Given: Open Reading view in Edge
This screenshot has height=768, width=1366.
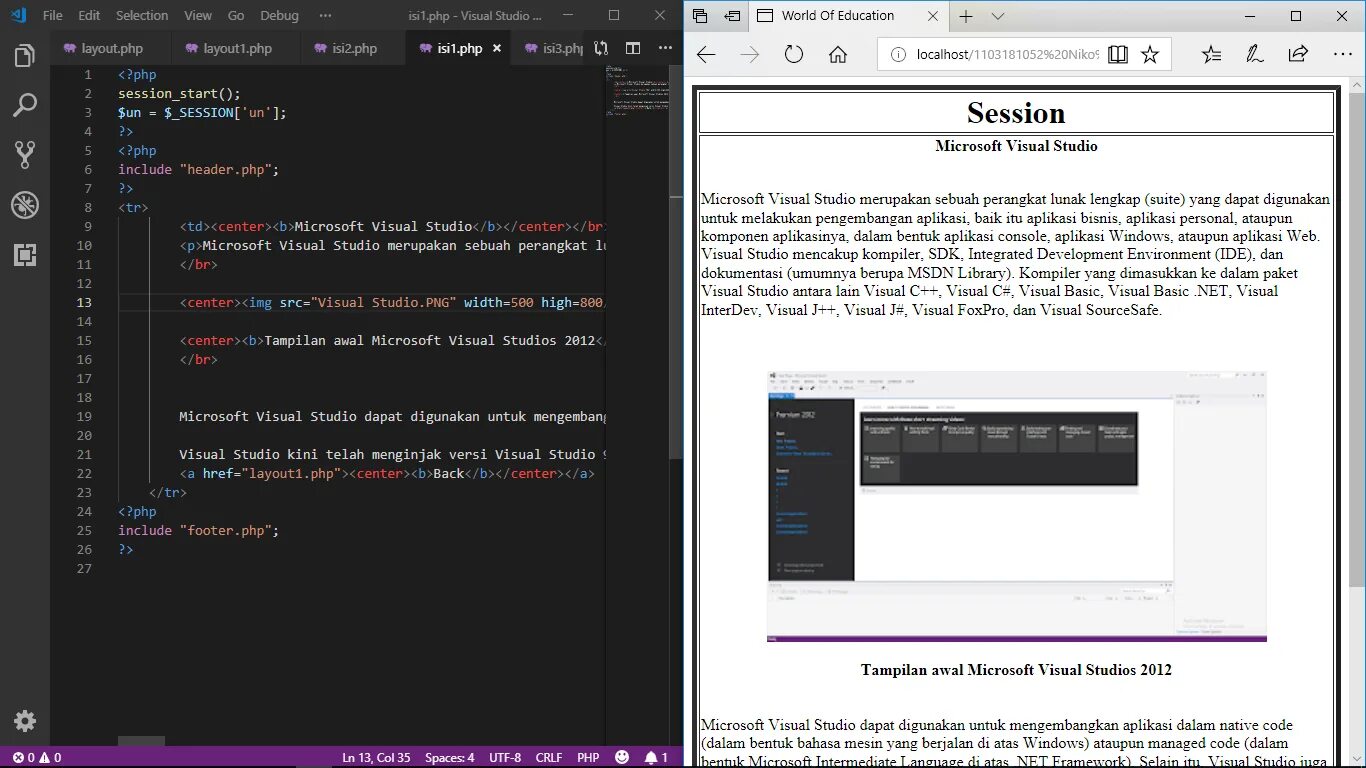Looking at the screenshot, I should (x=1118, y=55).
